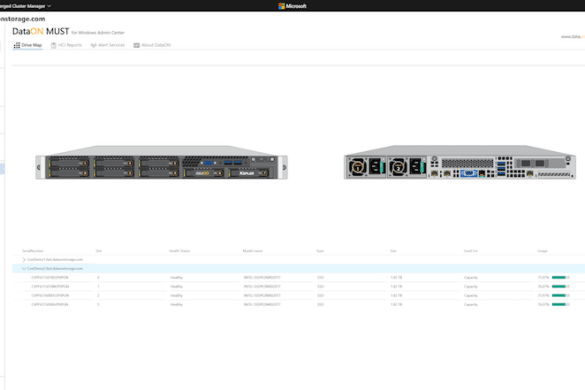Screen dimensions: 585x390
Task: Select the lower third-column drive bay
Action: tap(159, 173)
